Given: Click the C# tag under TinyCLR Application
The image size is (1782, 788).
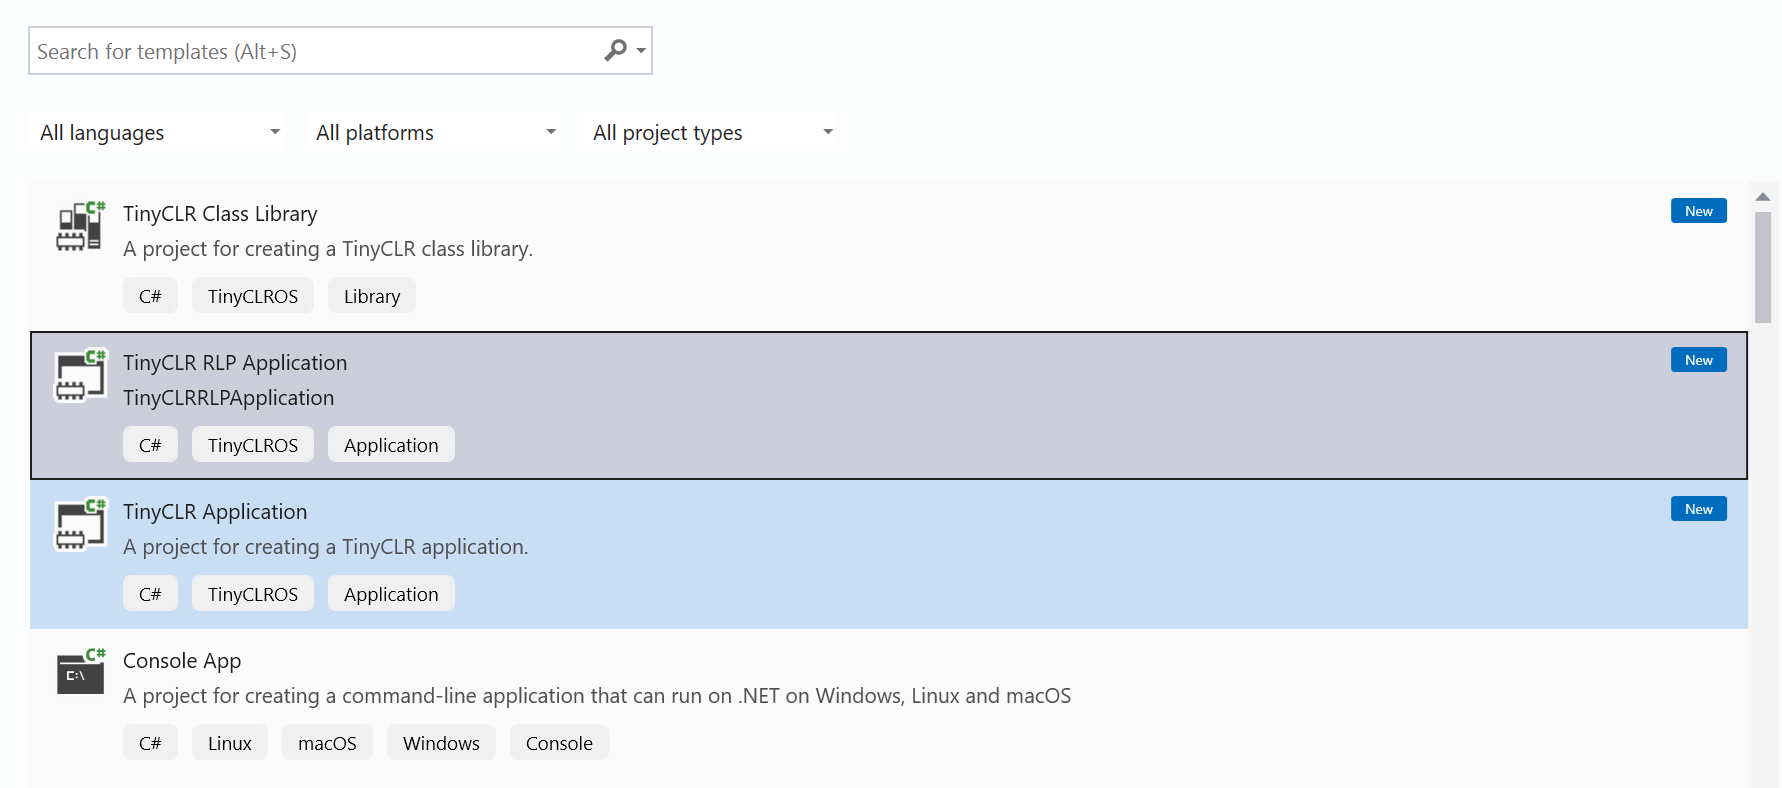Looking at the screenshot, I should pos(150,594).
